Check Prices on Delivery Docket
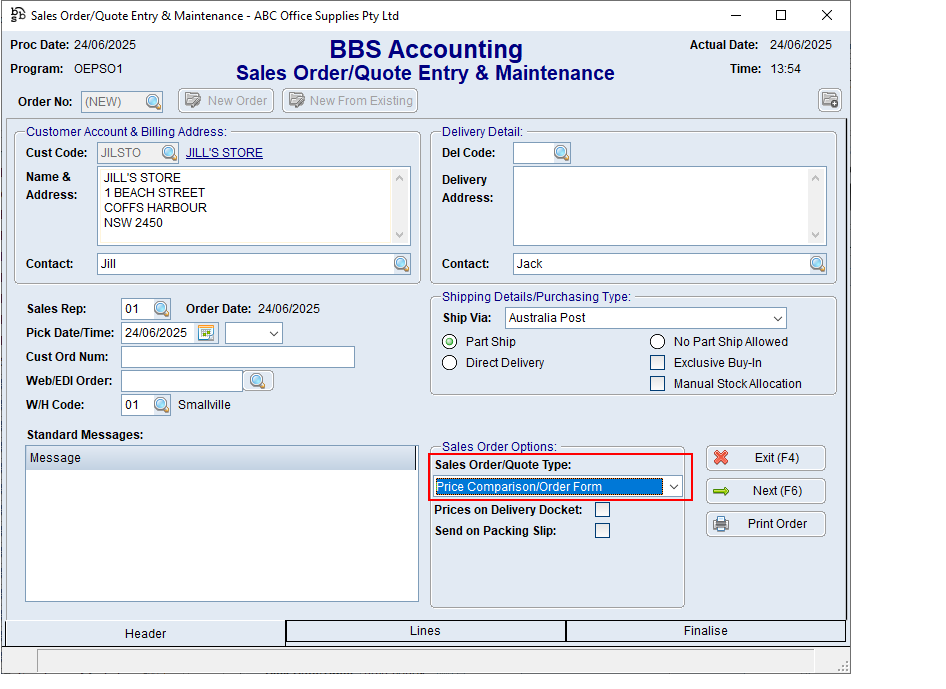 [x=602, y=508]
